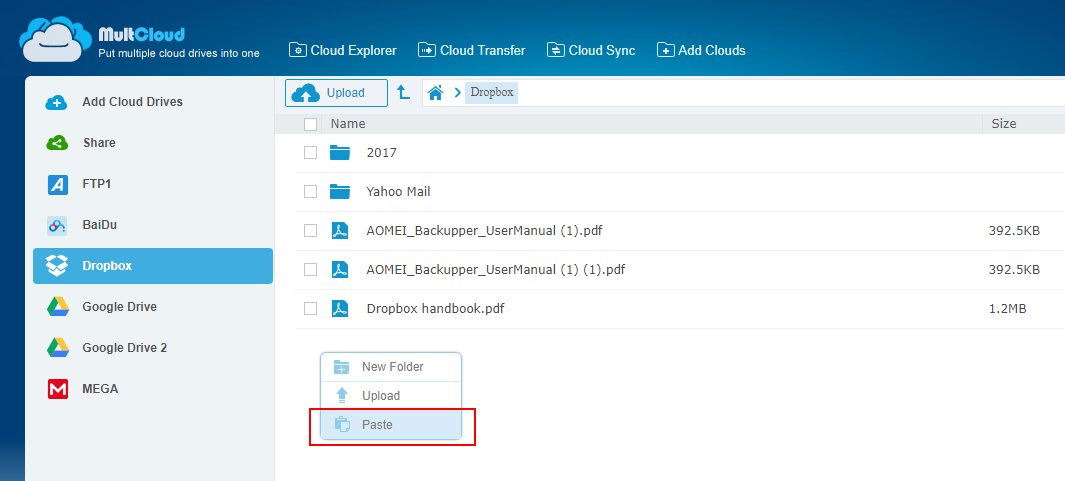The image size is (1065, 481).
Task: Choose Upload in context menu
Action: (391, 395)
